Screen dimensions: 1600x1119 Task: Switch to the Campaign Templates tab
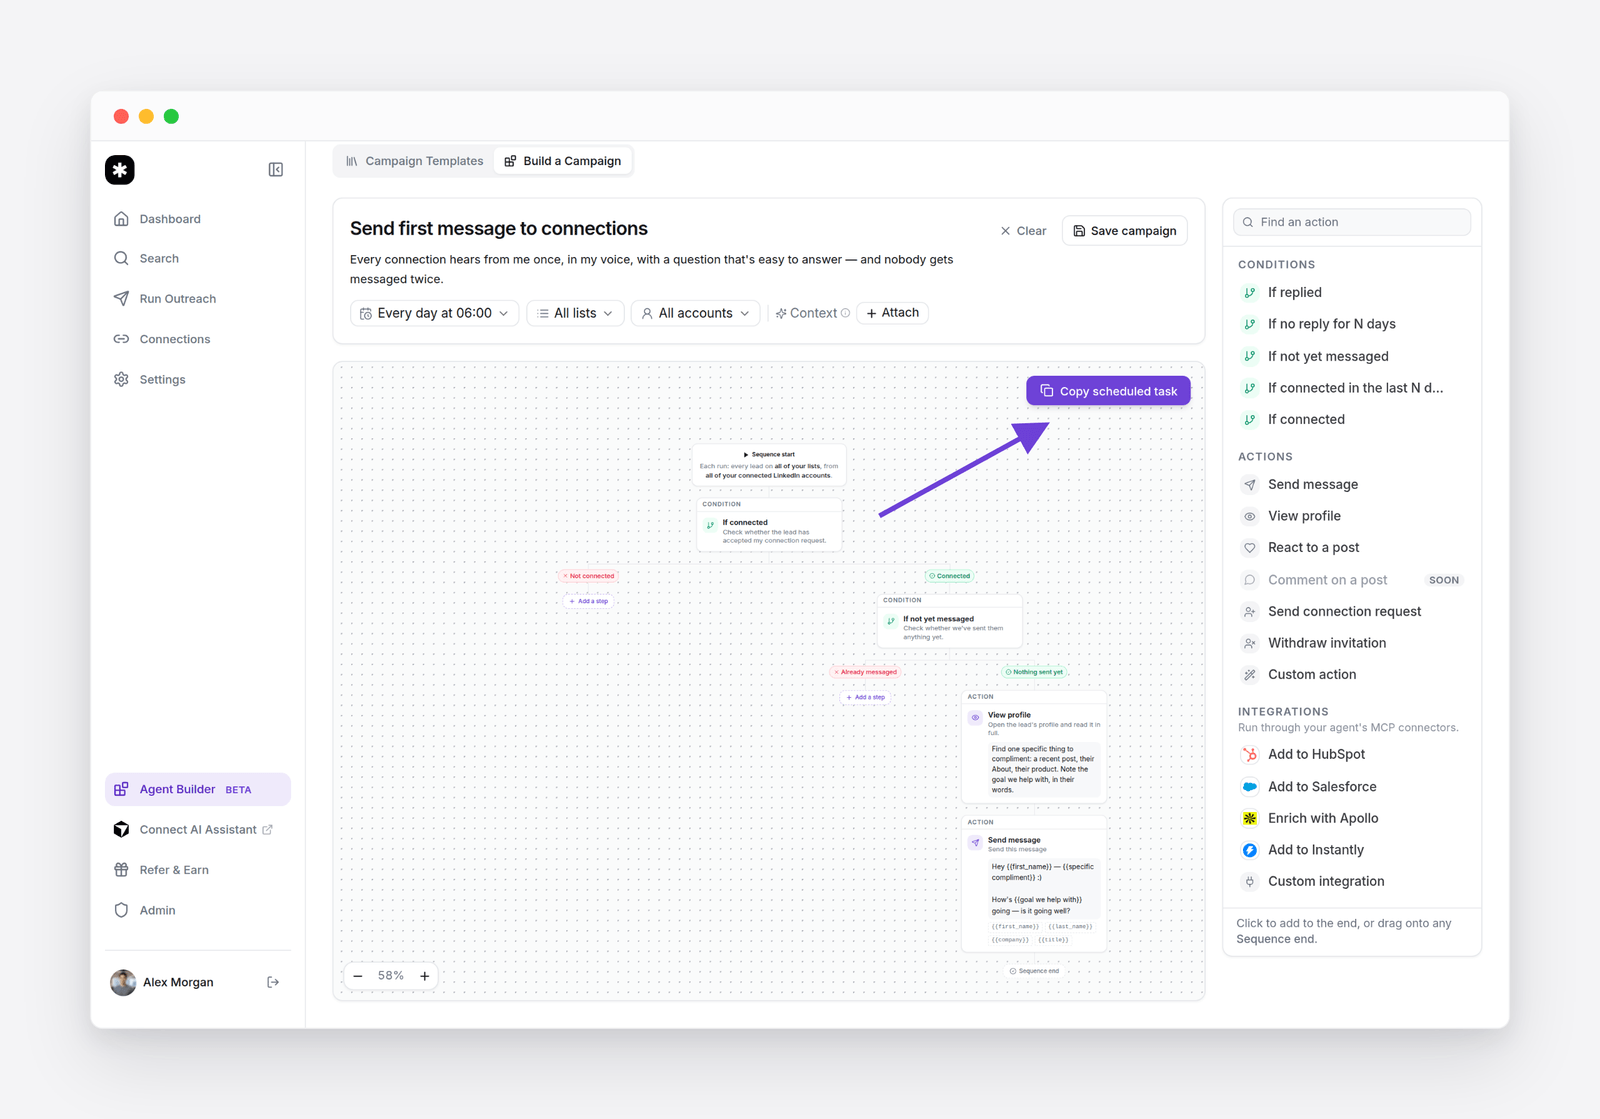click(x=414, y=161)
